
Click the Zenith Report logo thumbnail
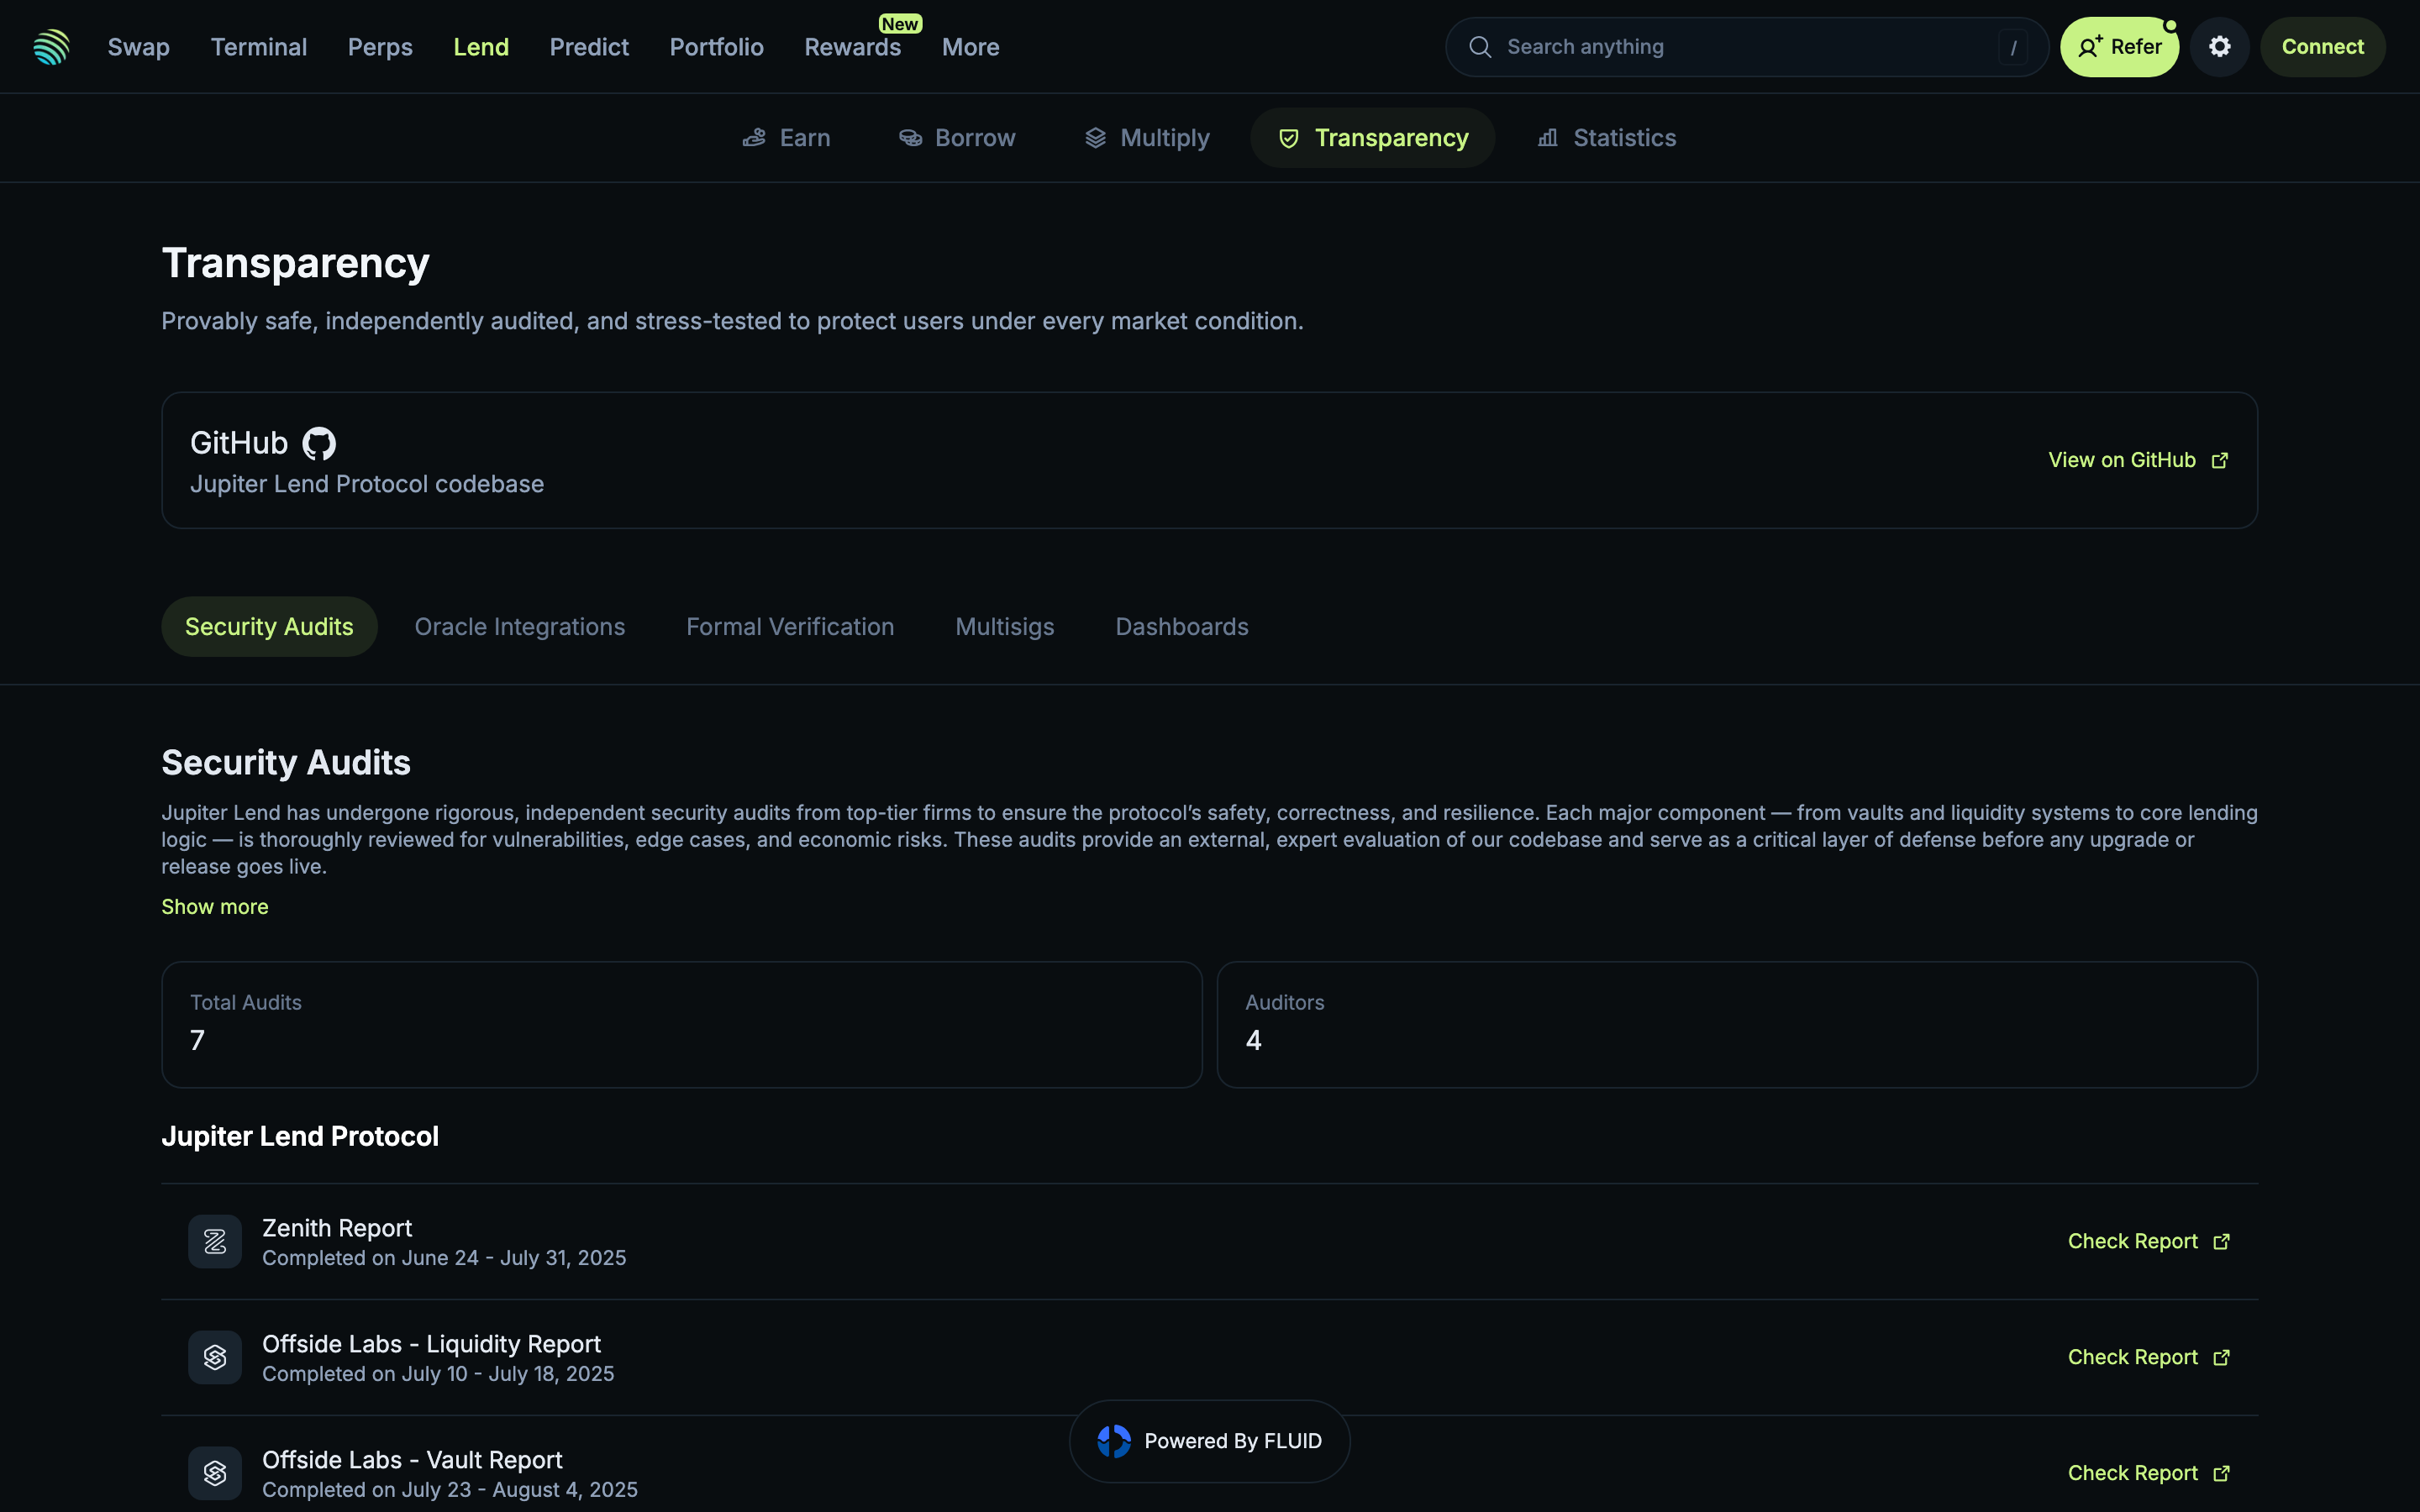pyautogui.click(x=214, y=1241)
